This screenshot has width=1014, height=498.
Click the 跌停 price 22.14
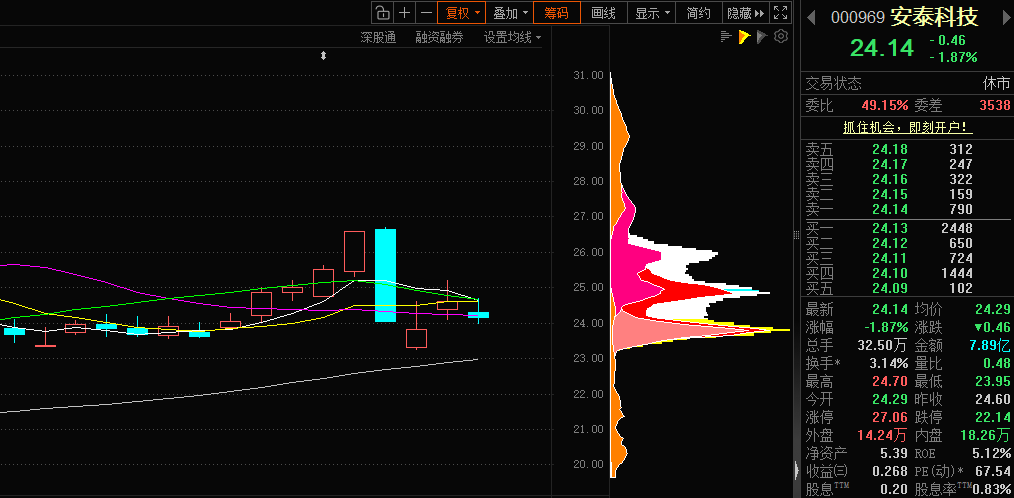coord(992,417)
